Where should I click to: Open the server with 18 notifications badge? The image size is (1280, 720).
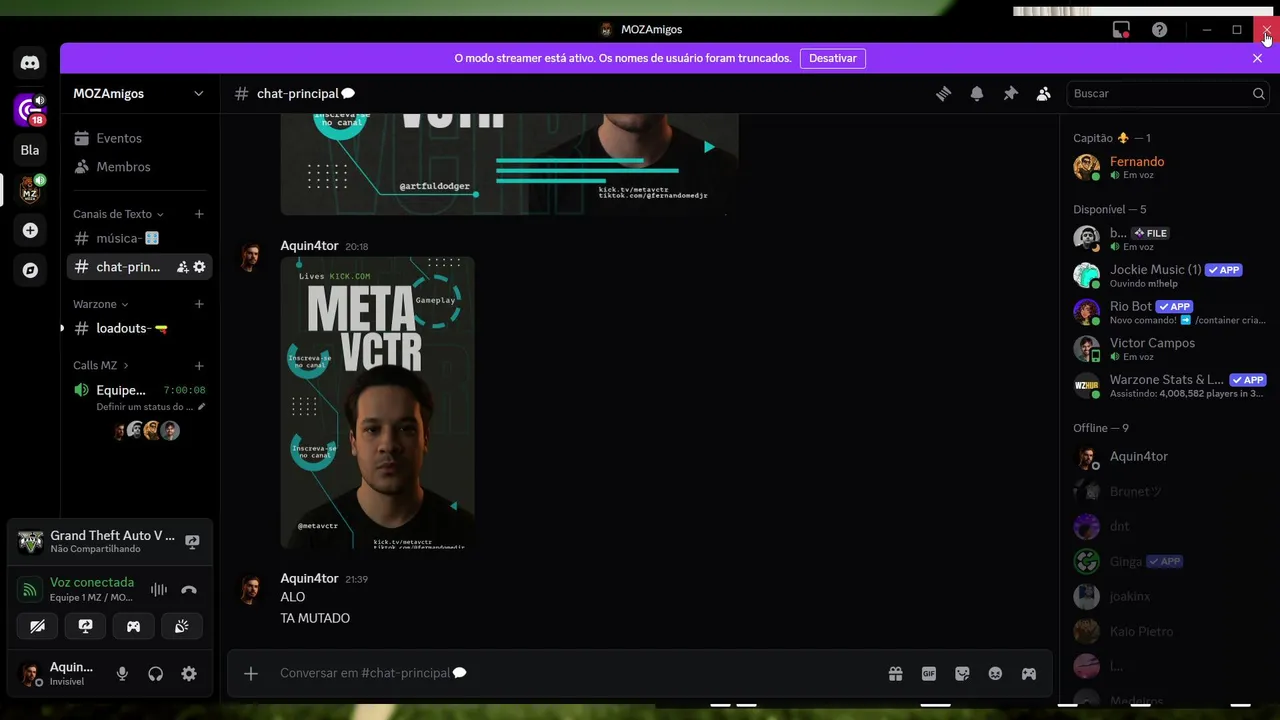tap(30, 109)
